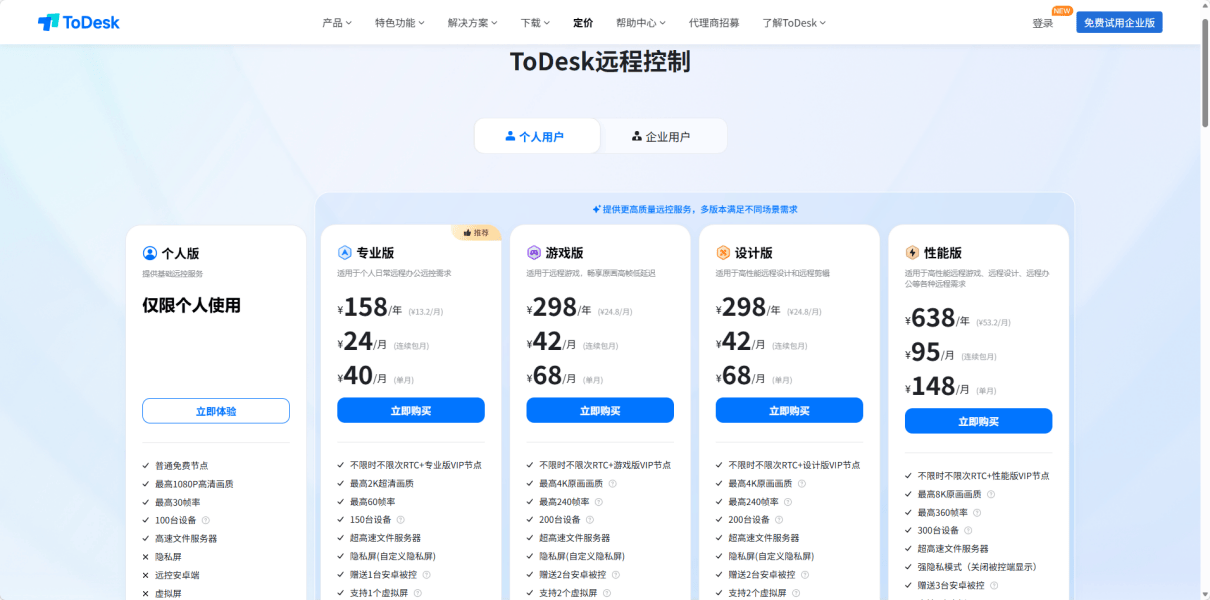The height and width of the screenshot is (600, 1210).
Task: Open the 定价 navigation item
Action: point(583,22)
